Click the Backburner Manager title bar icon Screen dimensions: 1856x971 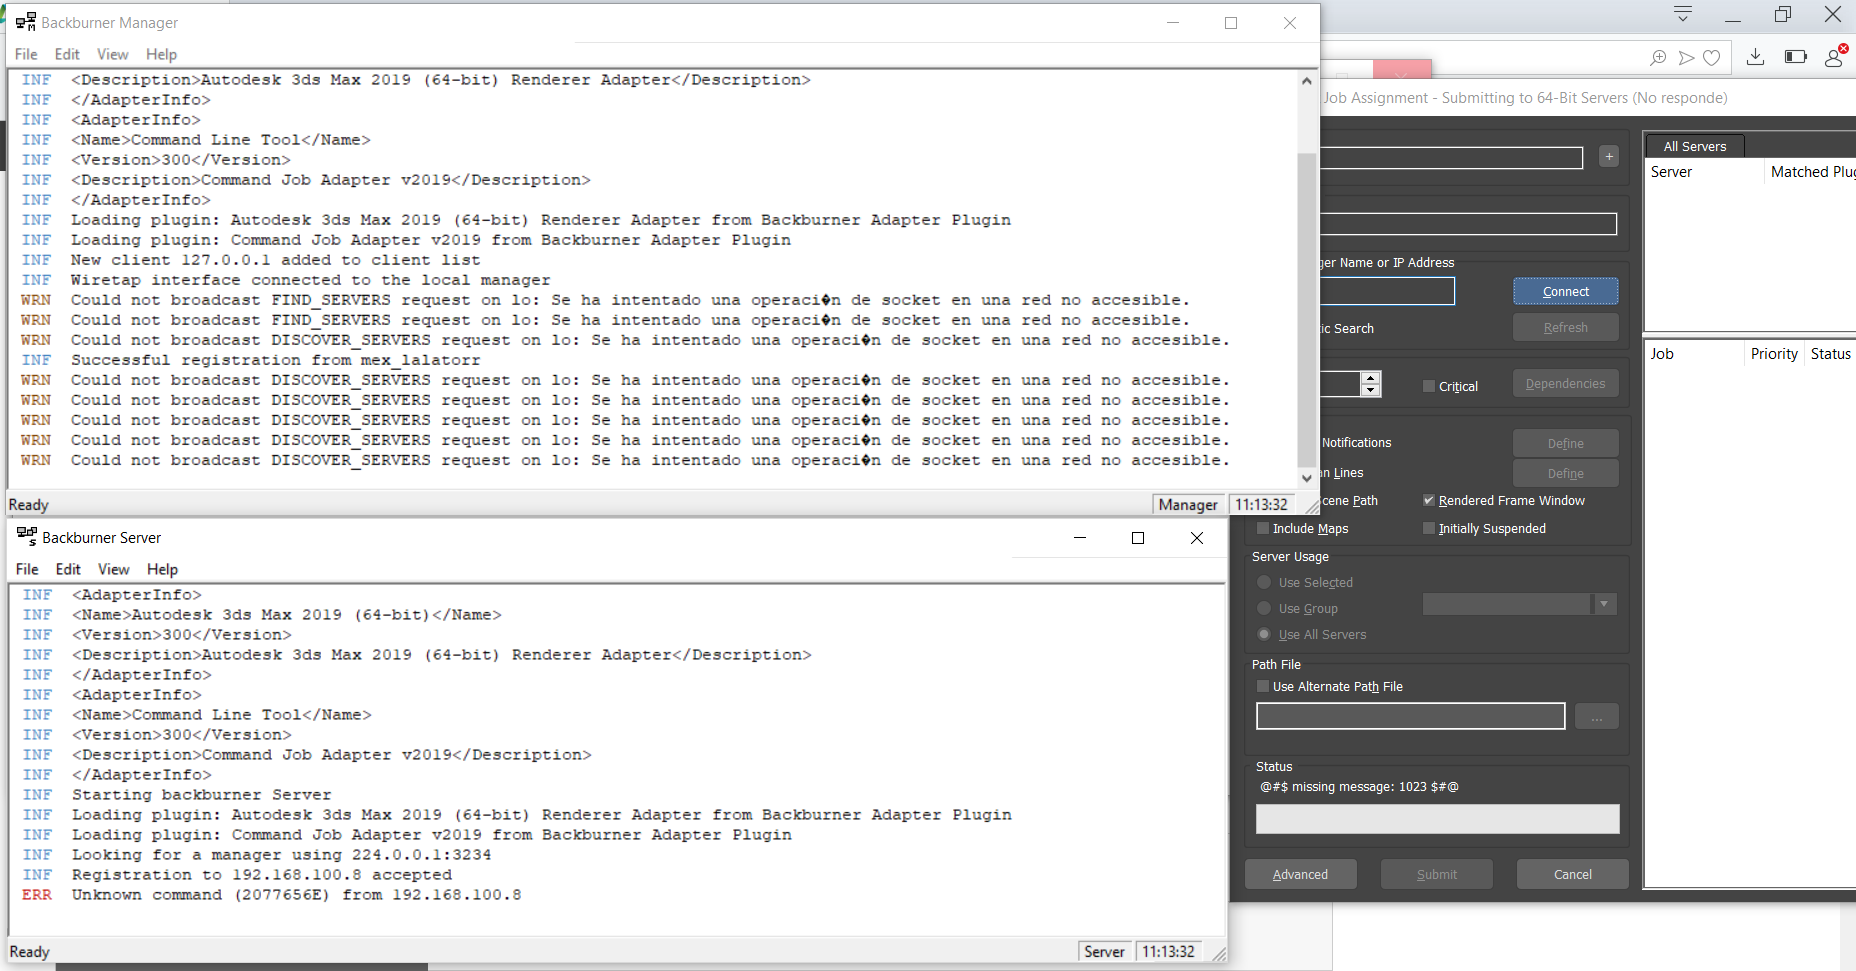[x=26, y=22]
